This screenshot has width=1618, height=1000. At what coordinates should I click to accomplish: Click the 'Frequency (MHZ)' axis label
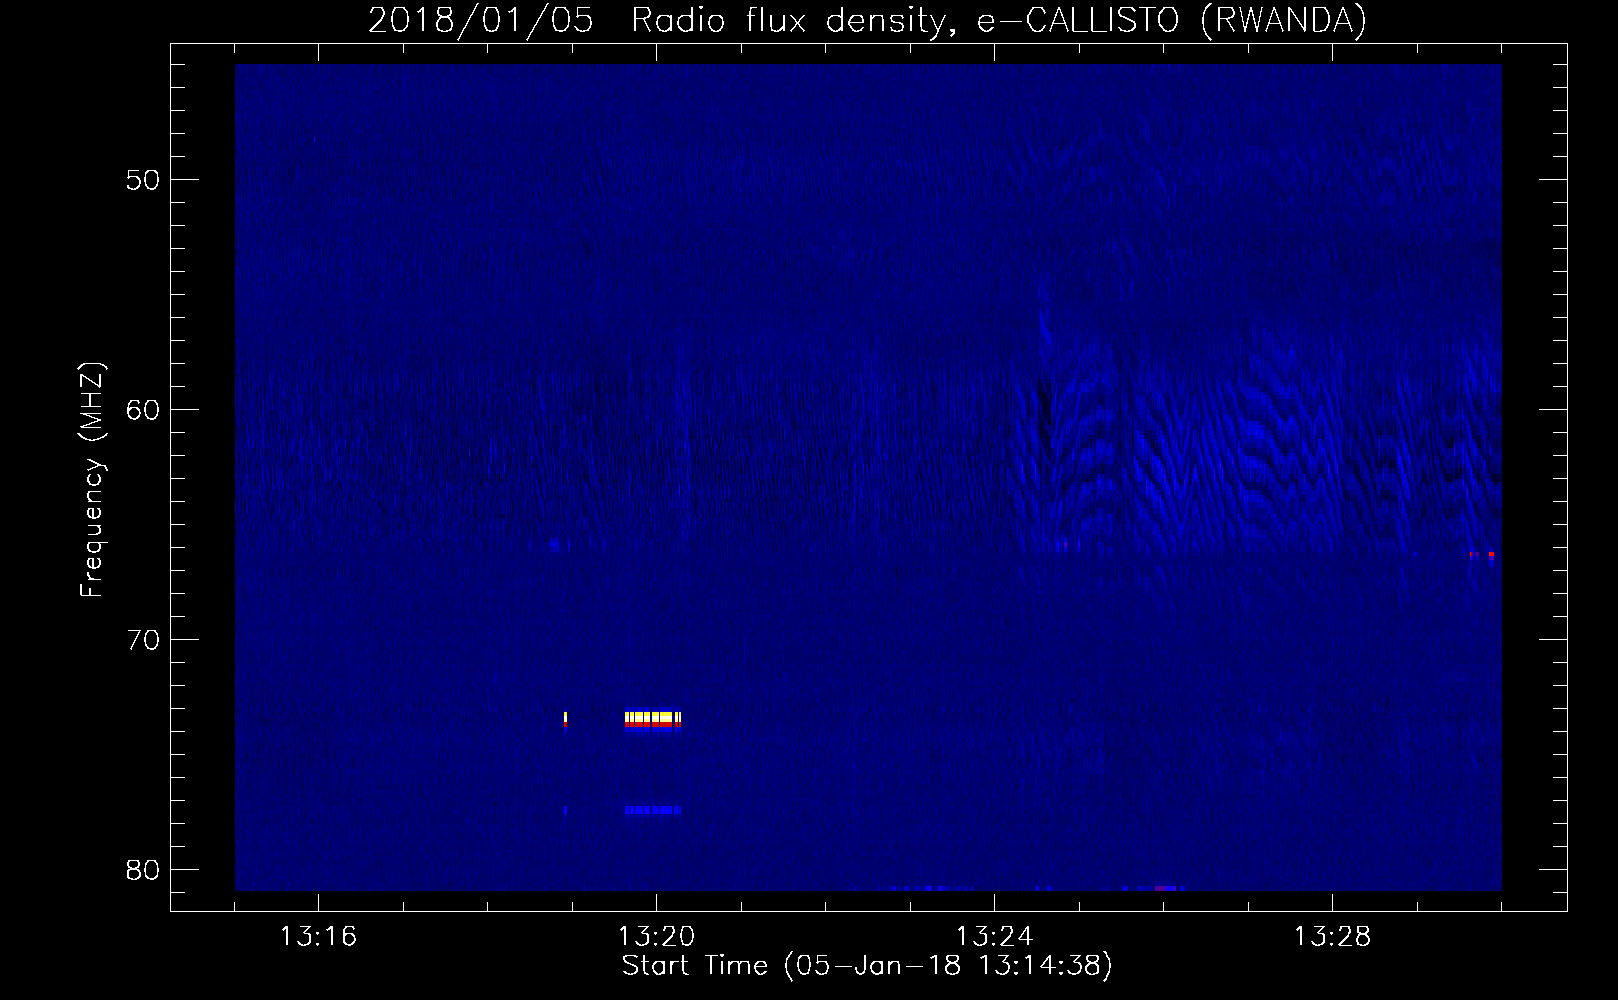(92, 480)
